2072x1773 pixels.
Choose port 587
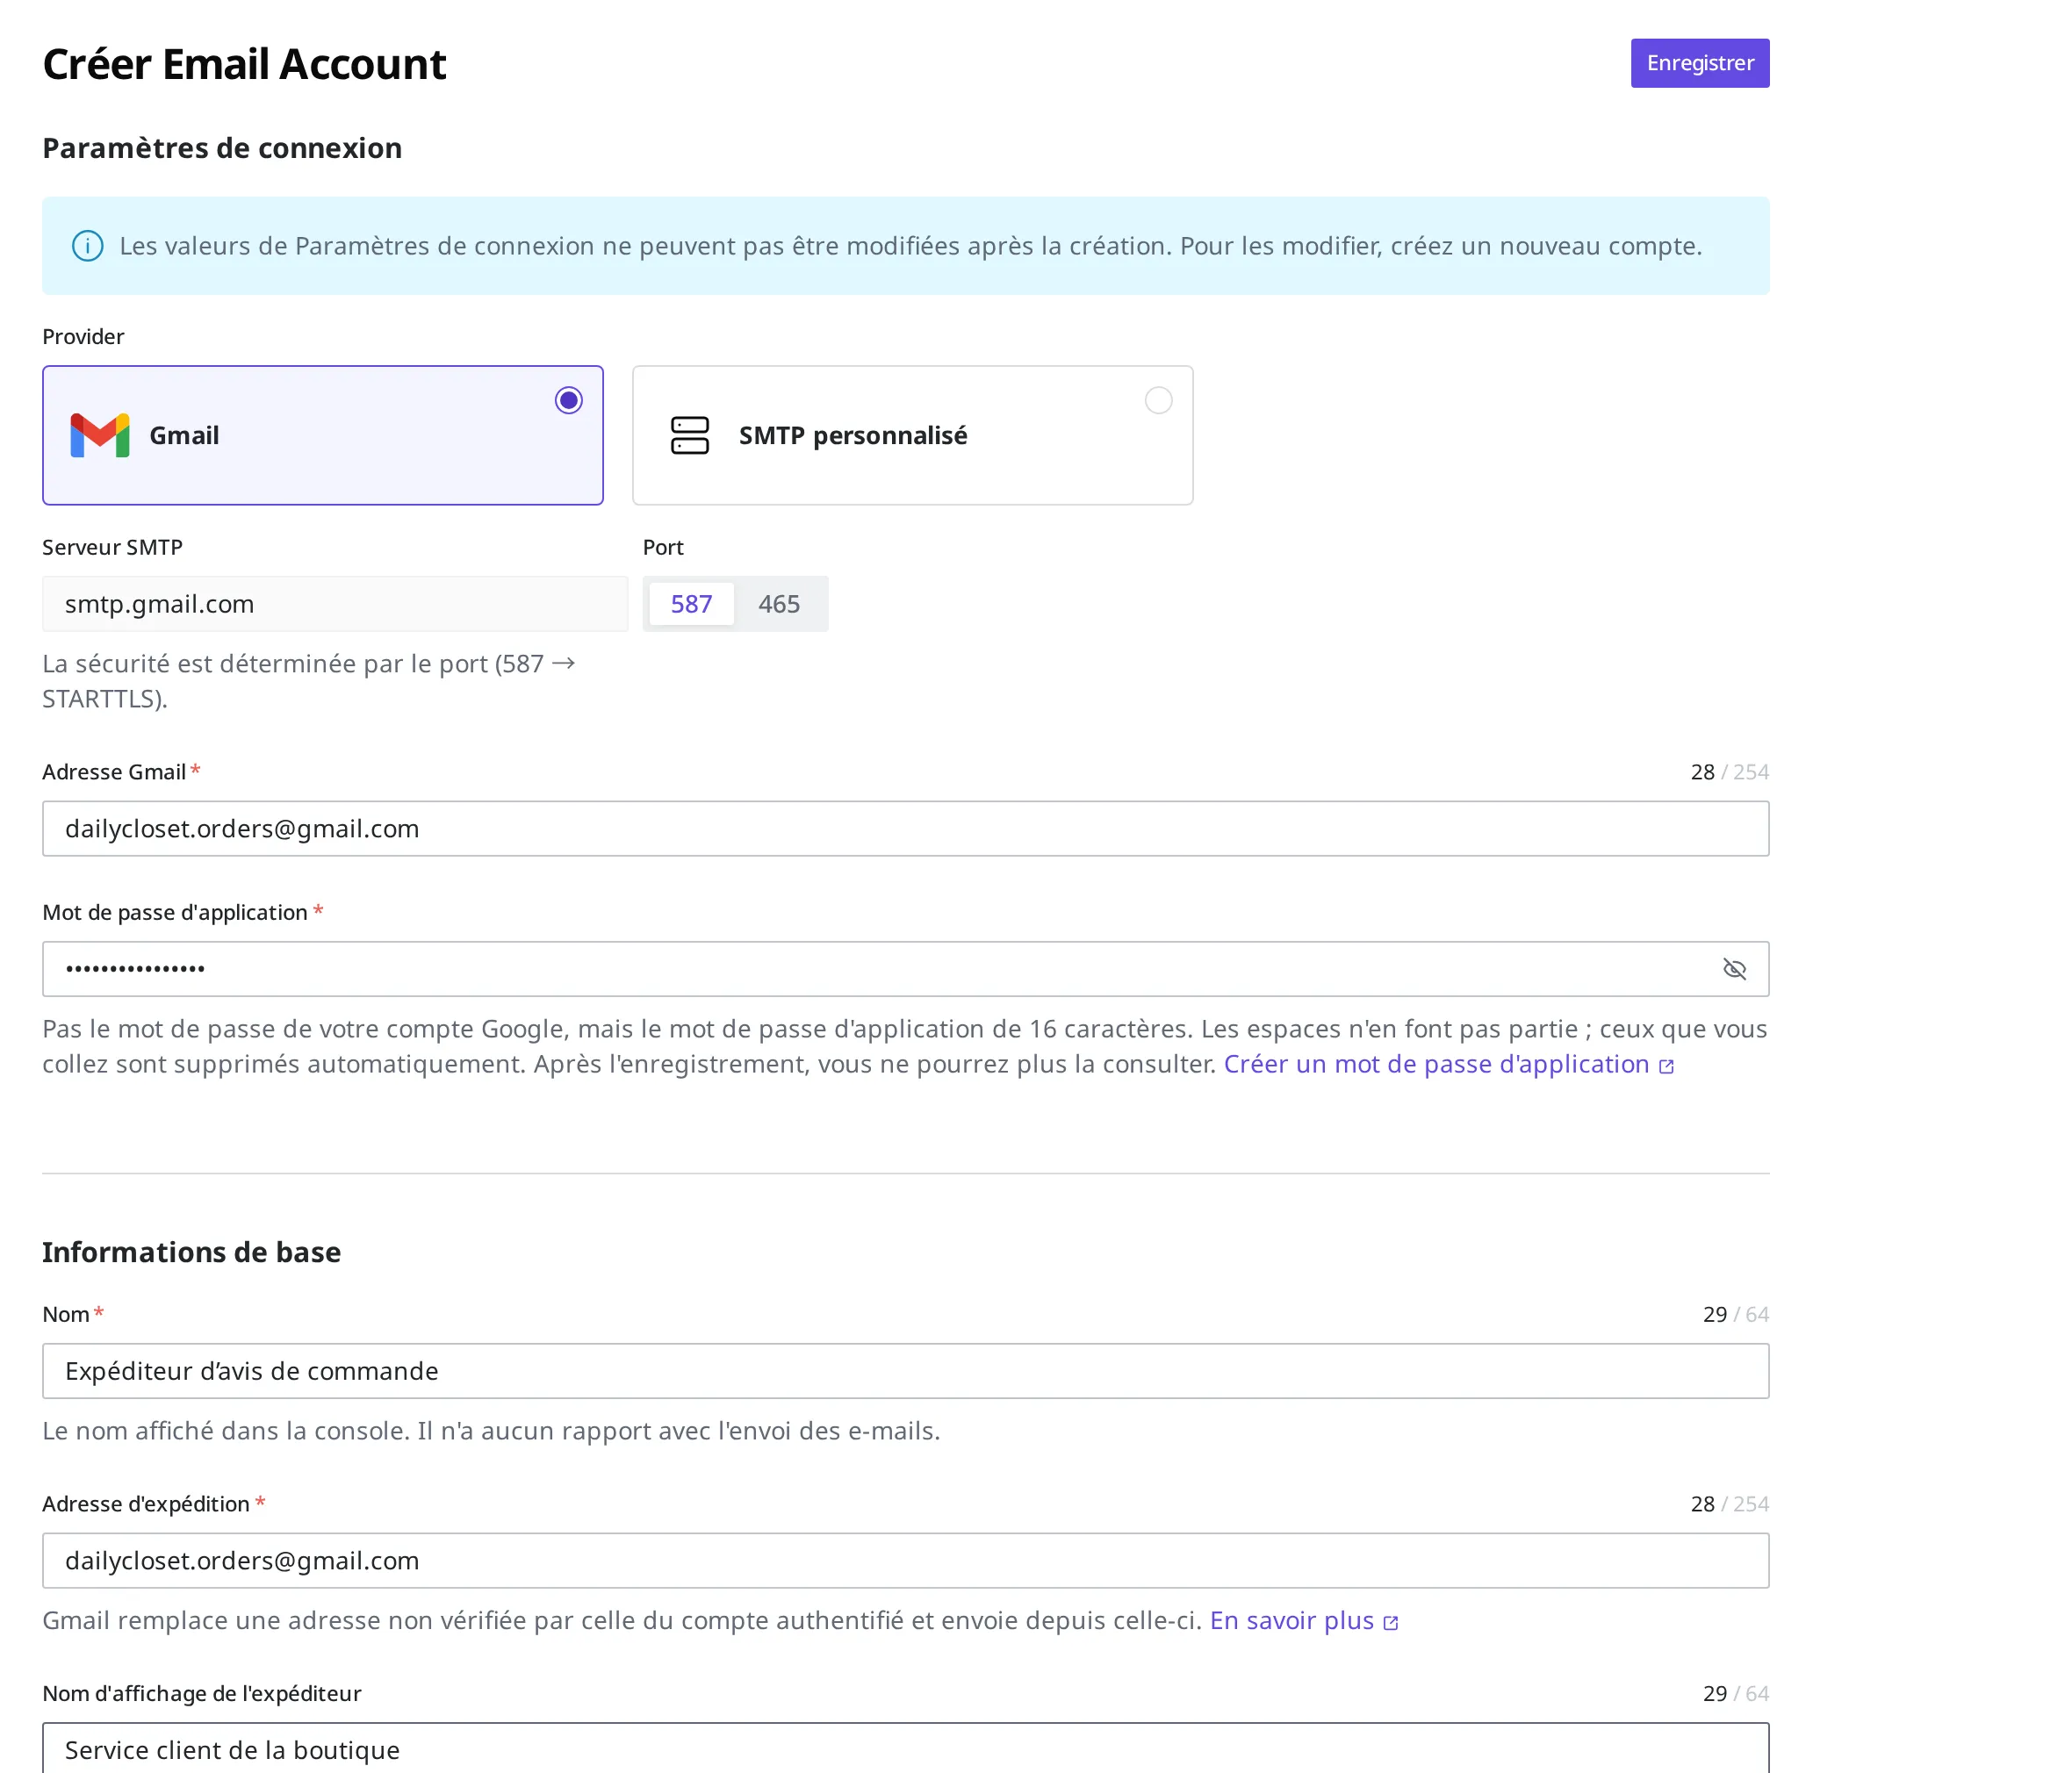691,604
